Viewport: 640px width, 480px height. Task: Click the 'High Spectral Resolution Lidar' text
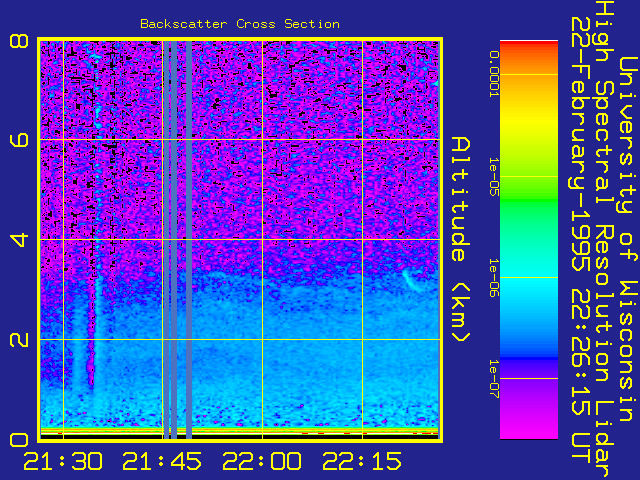[x=605, y=240]
